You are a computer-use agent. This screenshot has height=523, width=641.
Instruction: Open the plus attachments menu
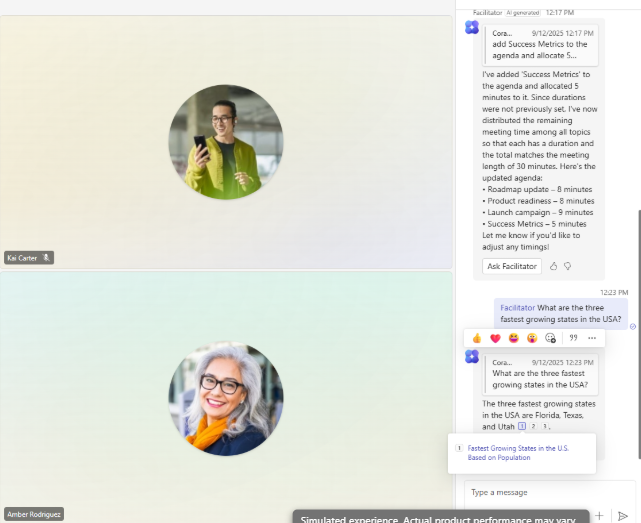(x=599, y=515)
